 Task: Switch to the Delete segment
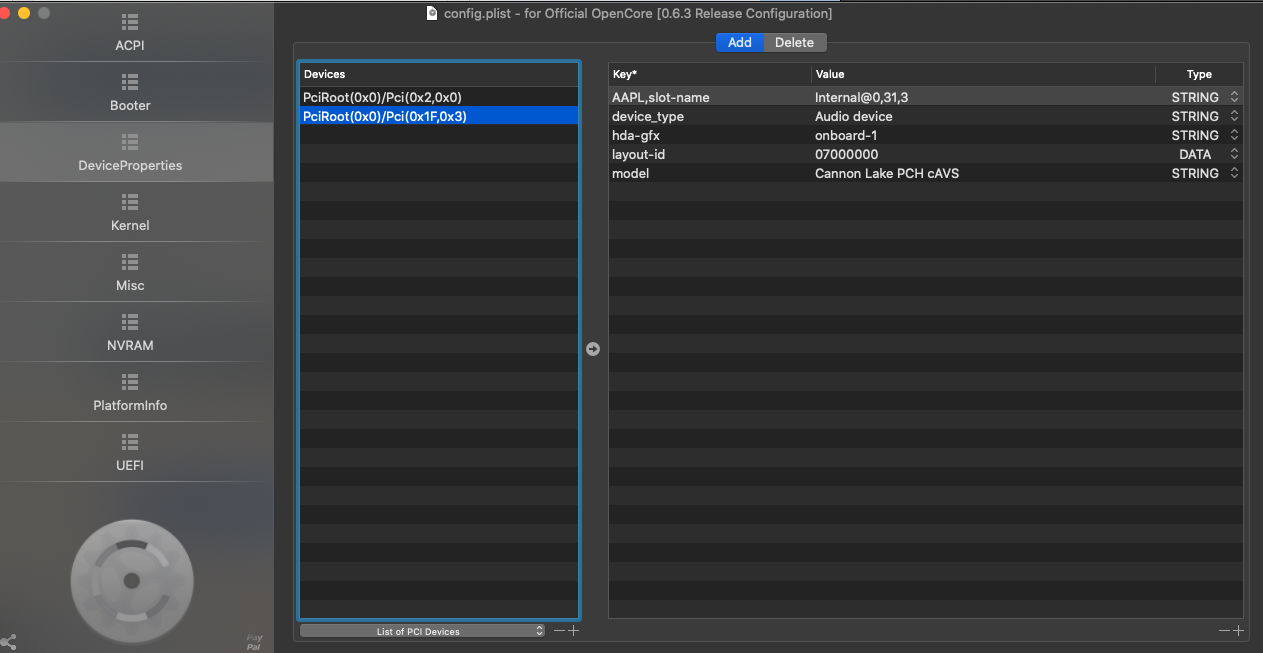coord(795,42)
